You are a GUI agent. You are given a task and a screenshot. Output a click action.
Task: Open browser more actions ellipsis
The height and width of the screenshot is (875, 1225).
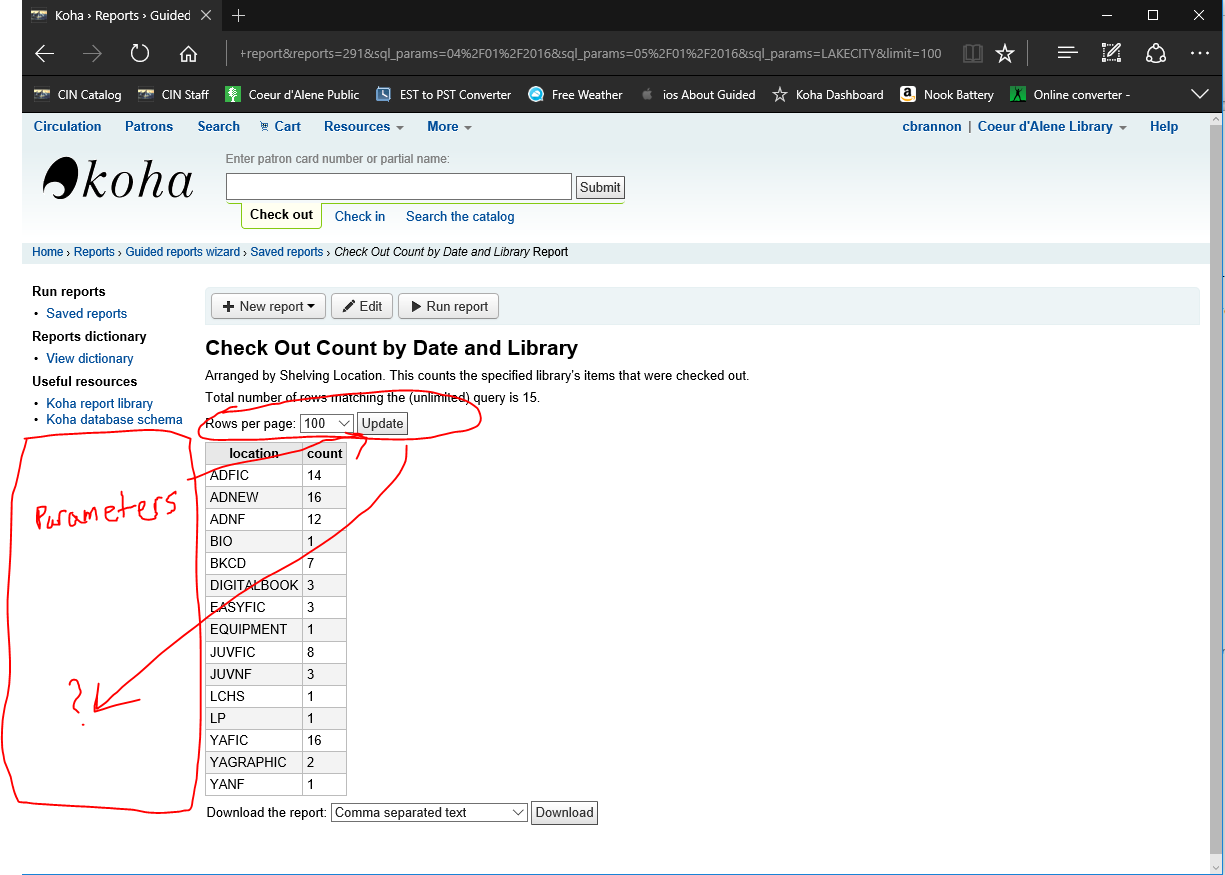(x=1200, y=54)
